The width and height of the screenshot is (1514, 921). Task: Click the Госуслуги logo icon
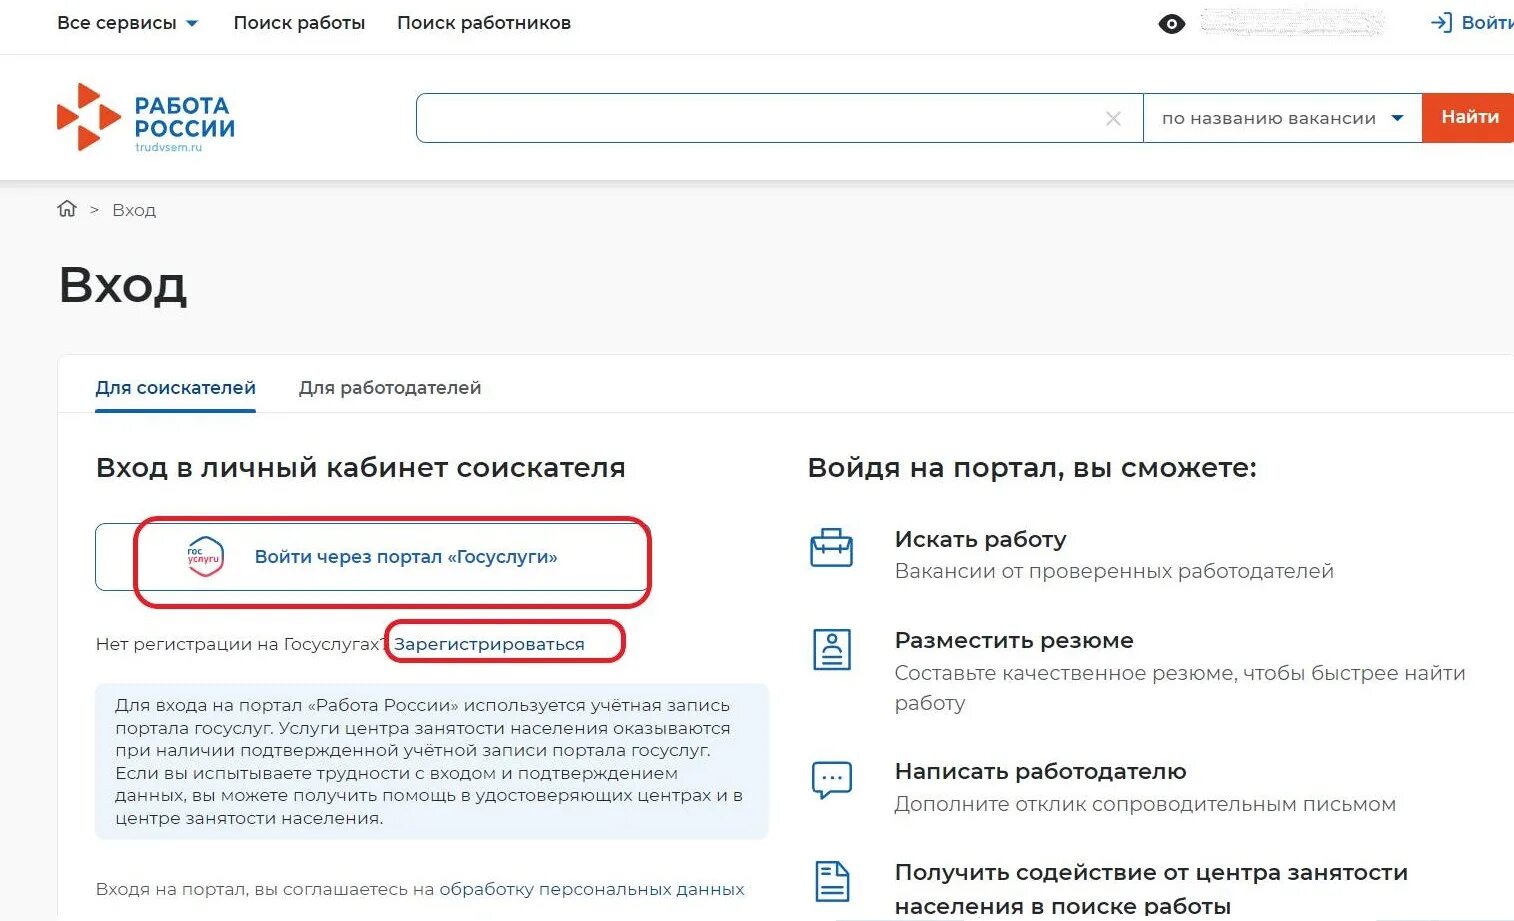pos(205,557)
